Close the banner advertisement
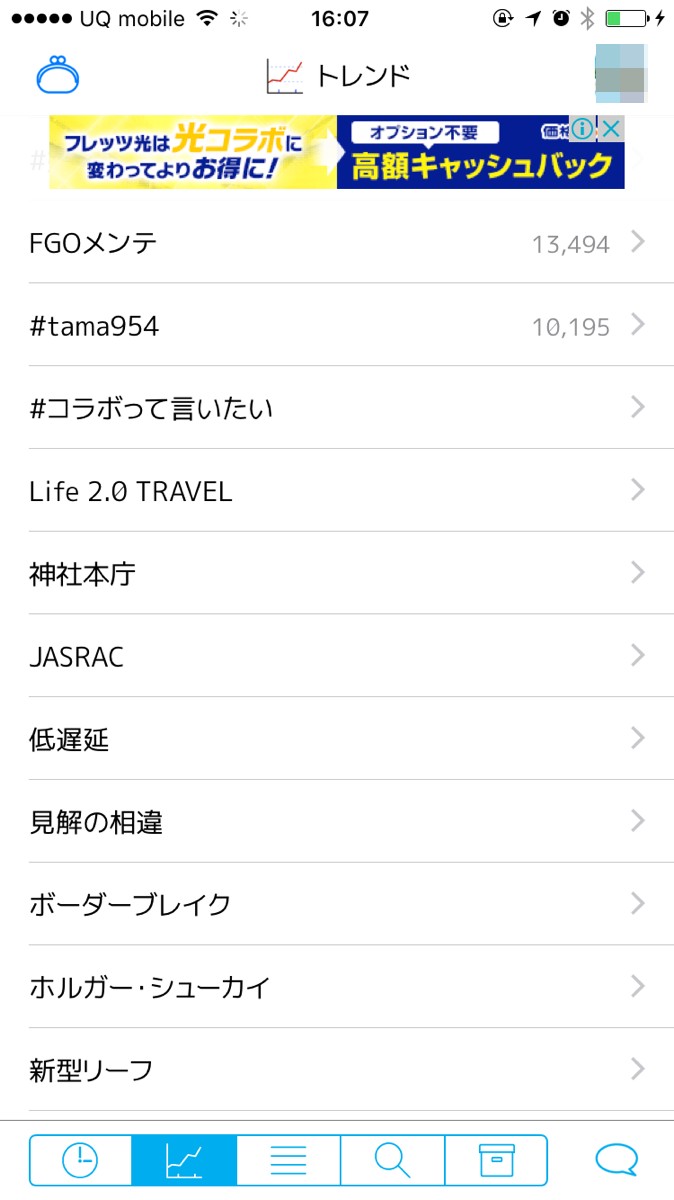Viewport: 674px width, 1200px height. [x=611, y=129]
